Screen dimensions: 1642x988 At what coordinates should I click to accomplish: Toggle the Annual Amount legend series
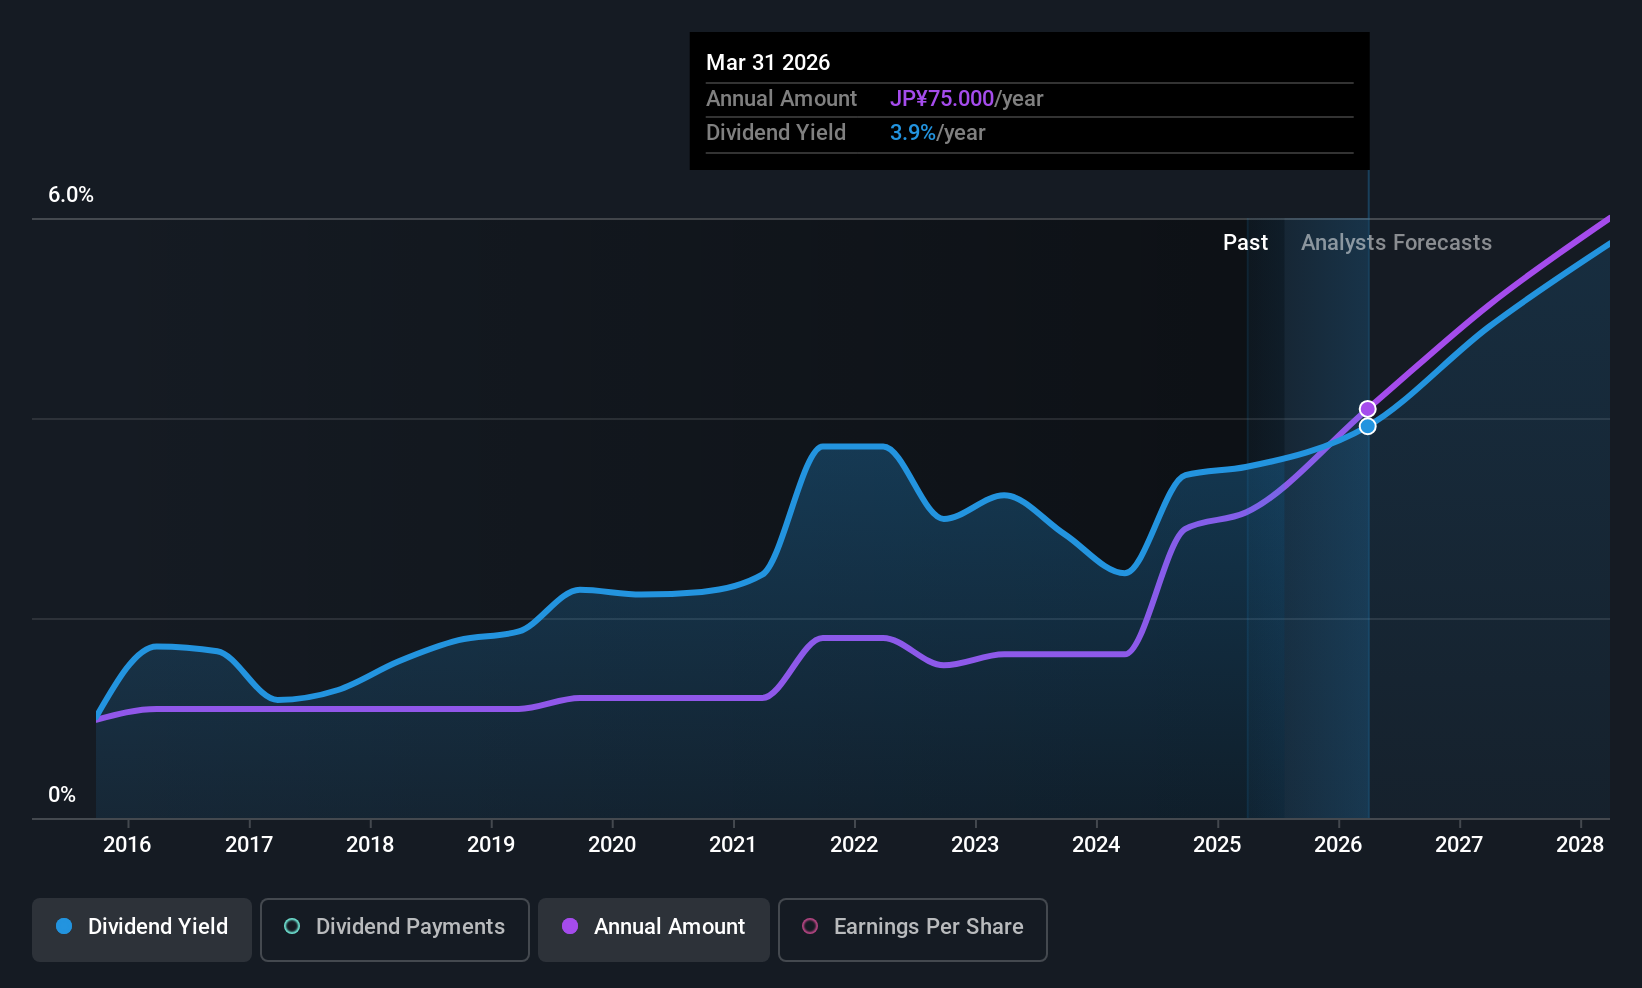[x=654, y=930]
